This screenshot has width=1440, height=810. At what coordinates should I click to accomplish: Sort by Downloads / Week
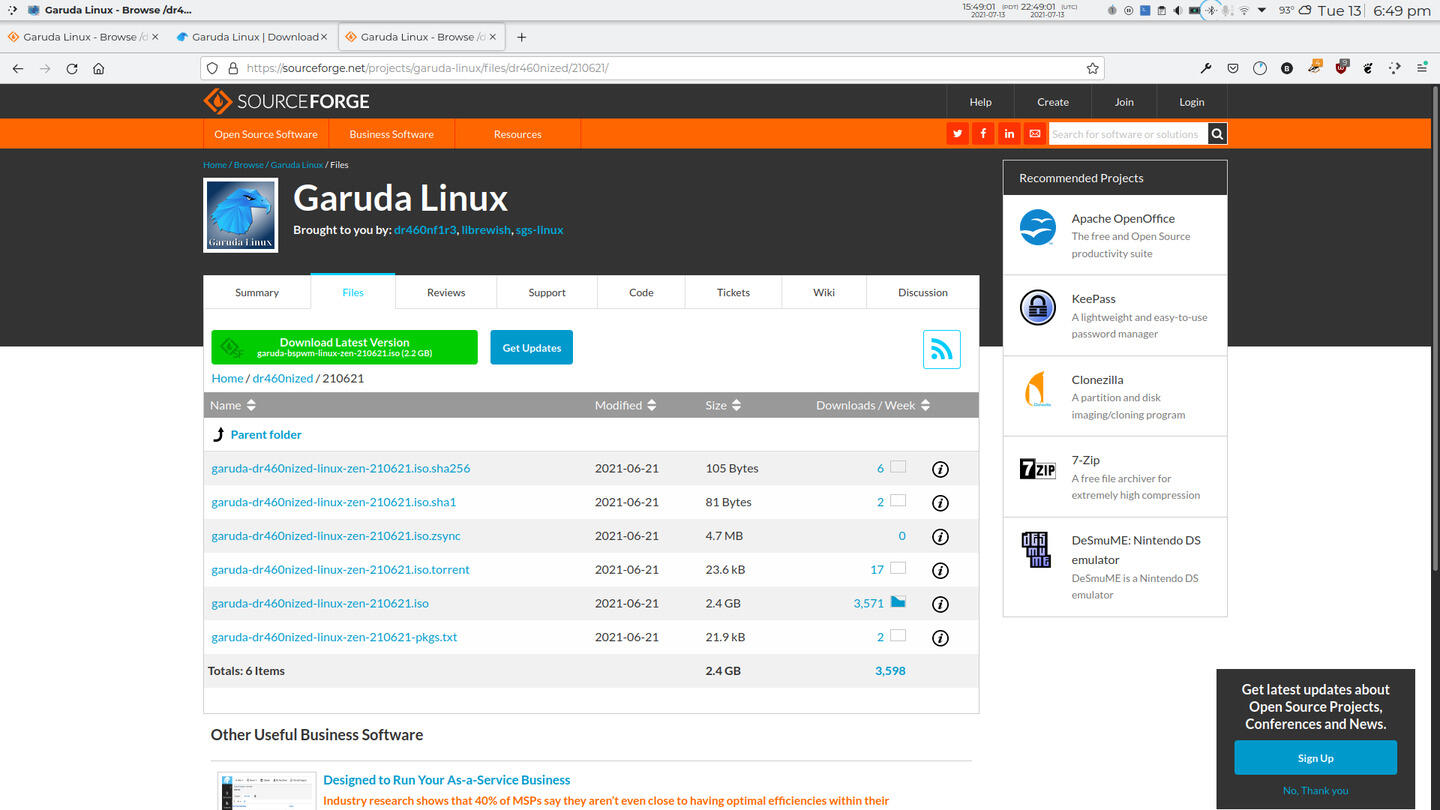click(873, 405)
